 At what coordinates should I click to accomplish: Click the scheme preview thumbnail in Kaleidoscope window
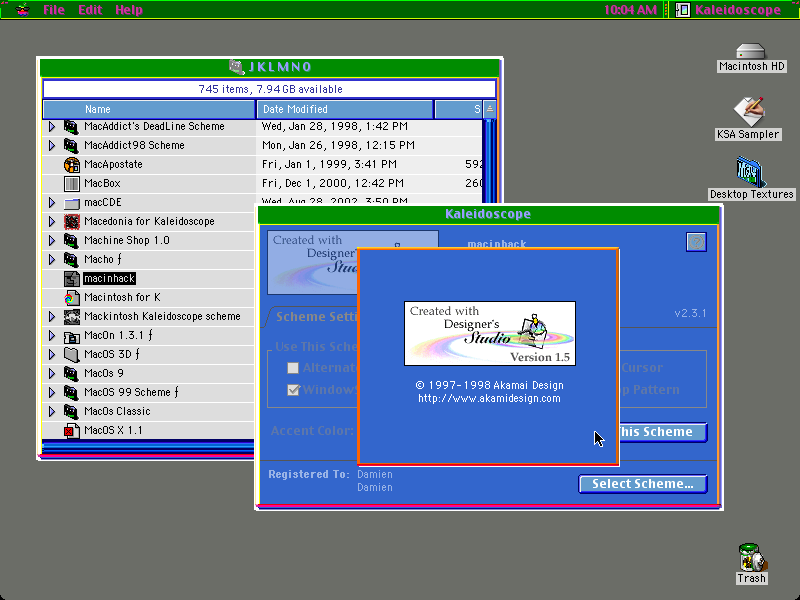pos(312,262)
